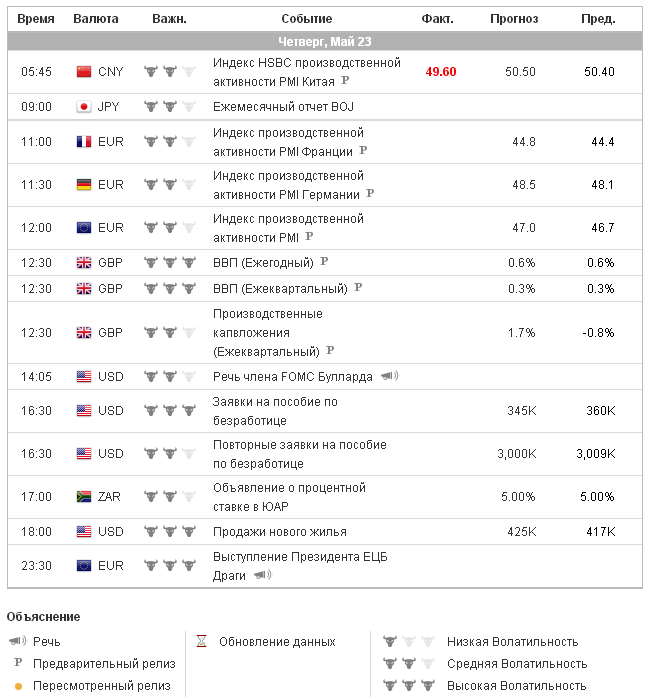Click the hourglass icon in the legend
The width and height of the screenshot is (648, 699).
click(201, 641)
